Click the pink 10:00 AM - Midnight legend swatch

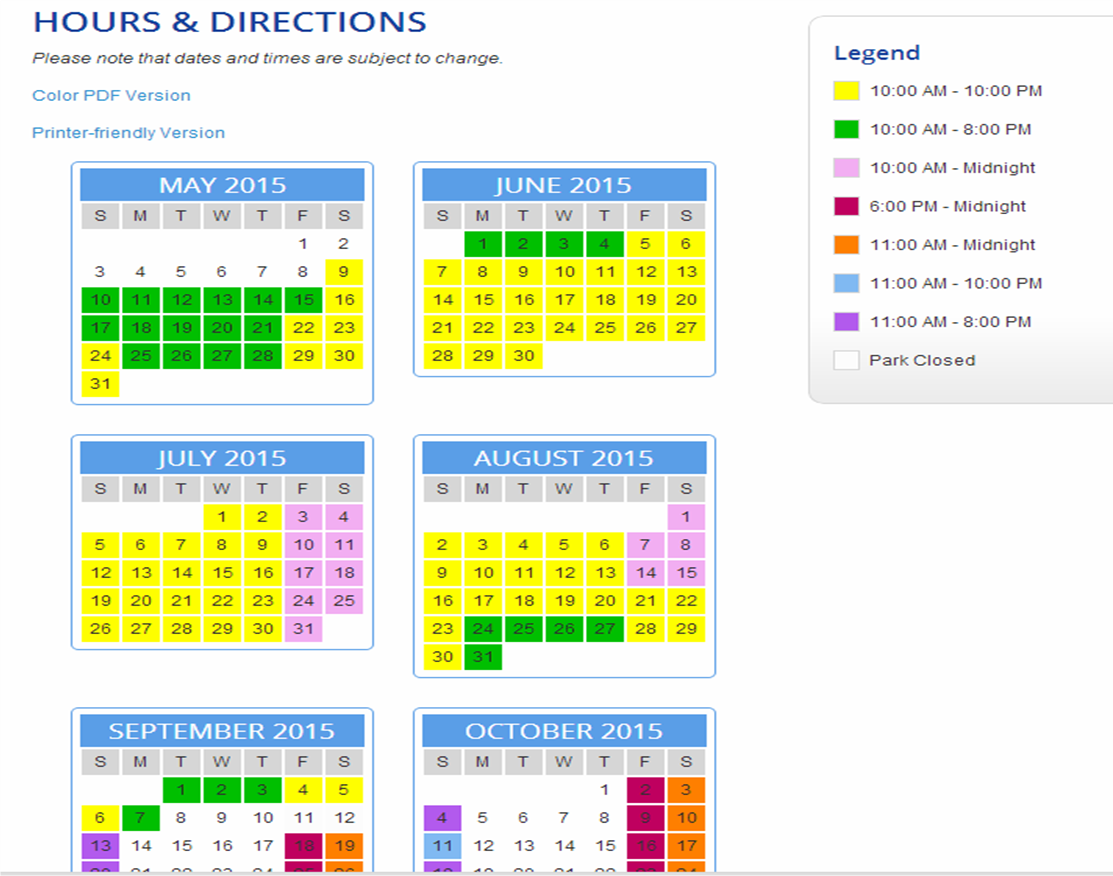[846, 168]
